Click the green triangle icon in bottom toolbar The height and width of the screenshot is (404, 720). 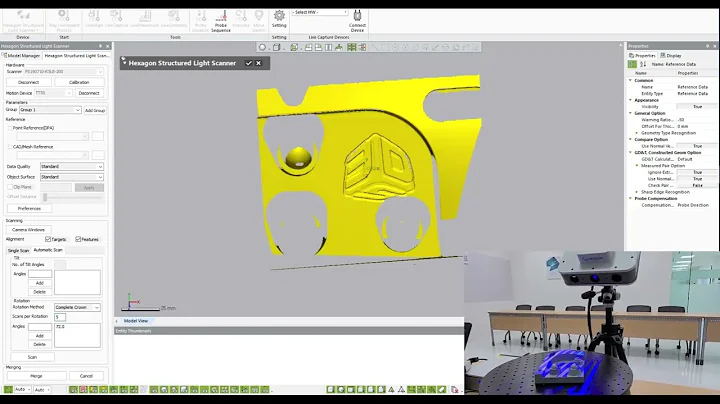pos(391,389)
